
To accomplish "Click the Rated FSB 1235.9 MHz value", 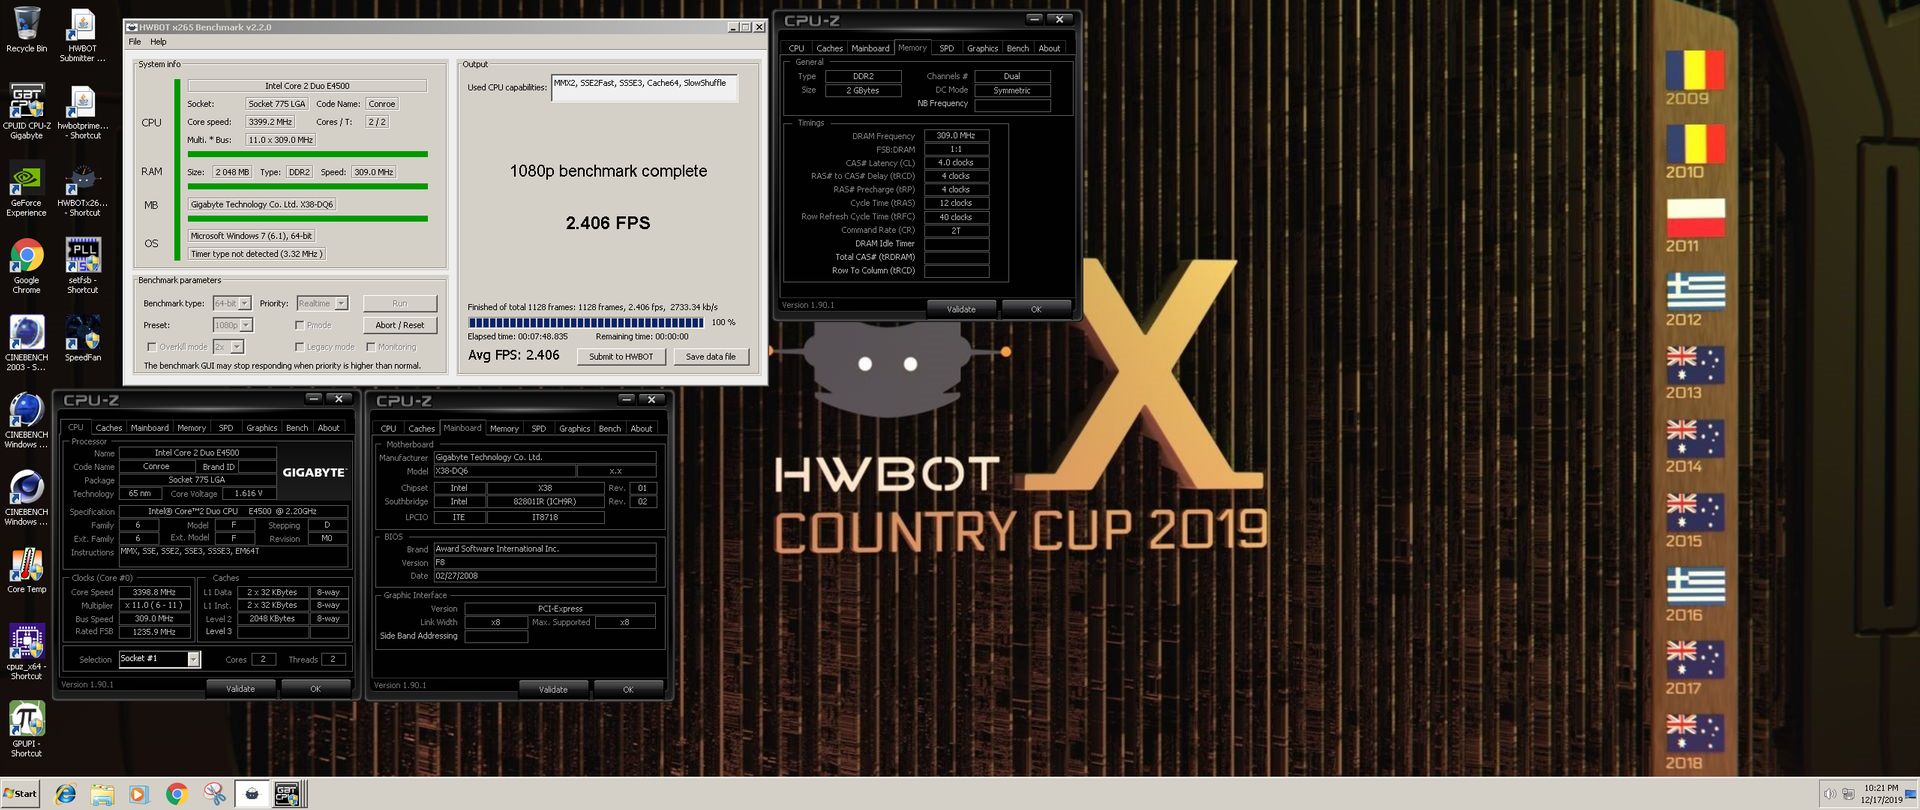I will click(x=154, y=632).
